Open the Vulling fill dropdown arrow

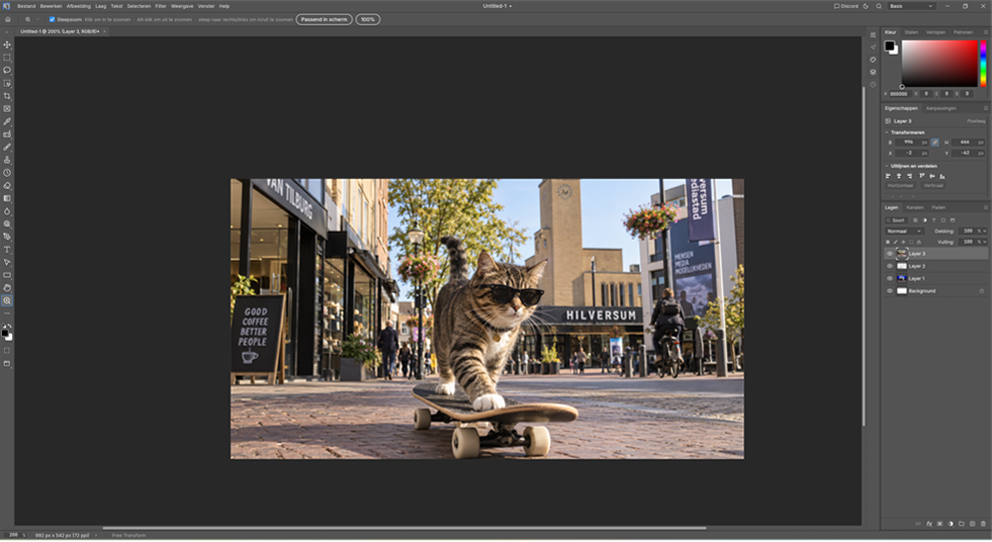pos(983,242)
